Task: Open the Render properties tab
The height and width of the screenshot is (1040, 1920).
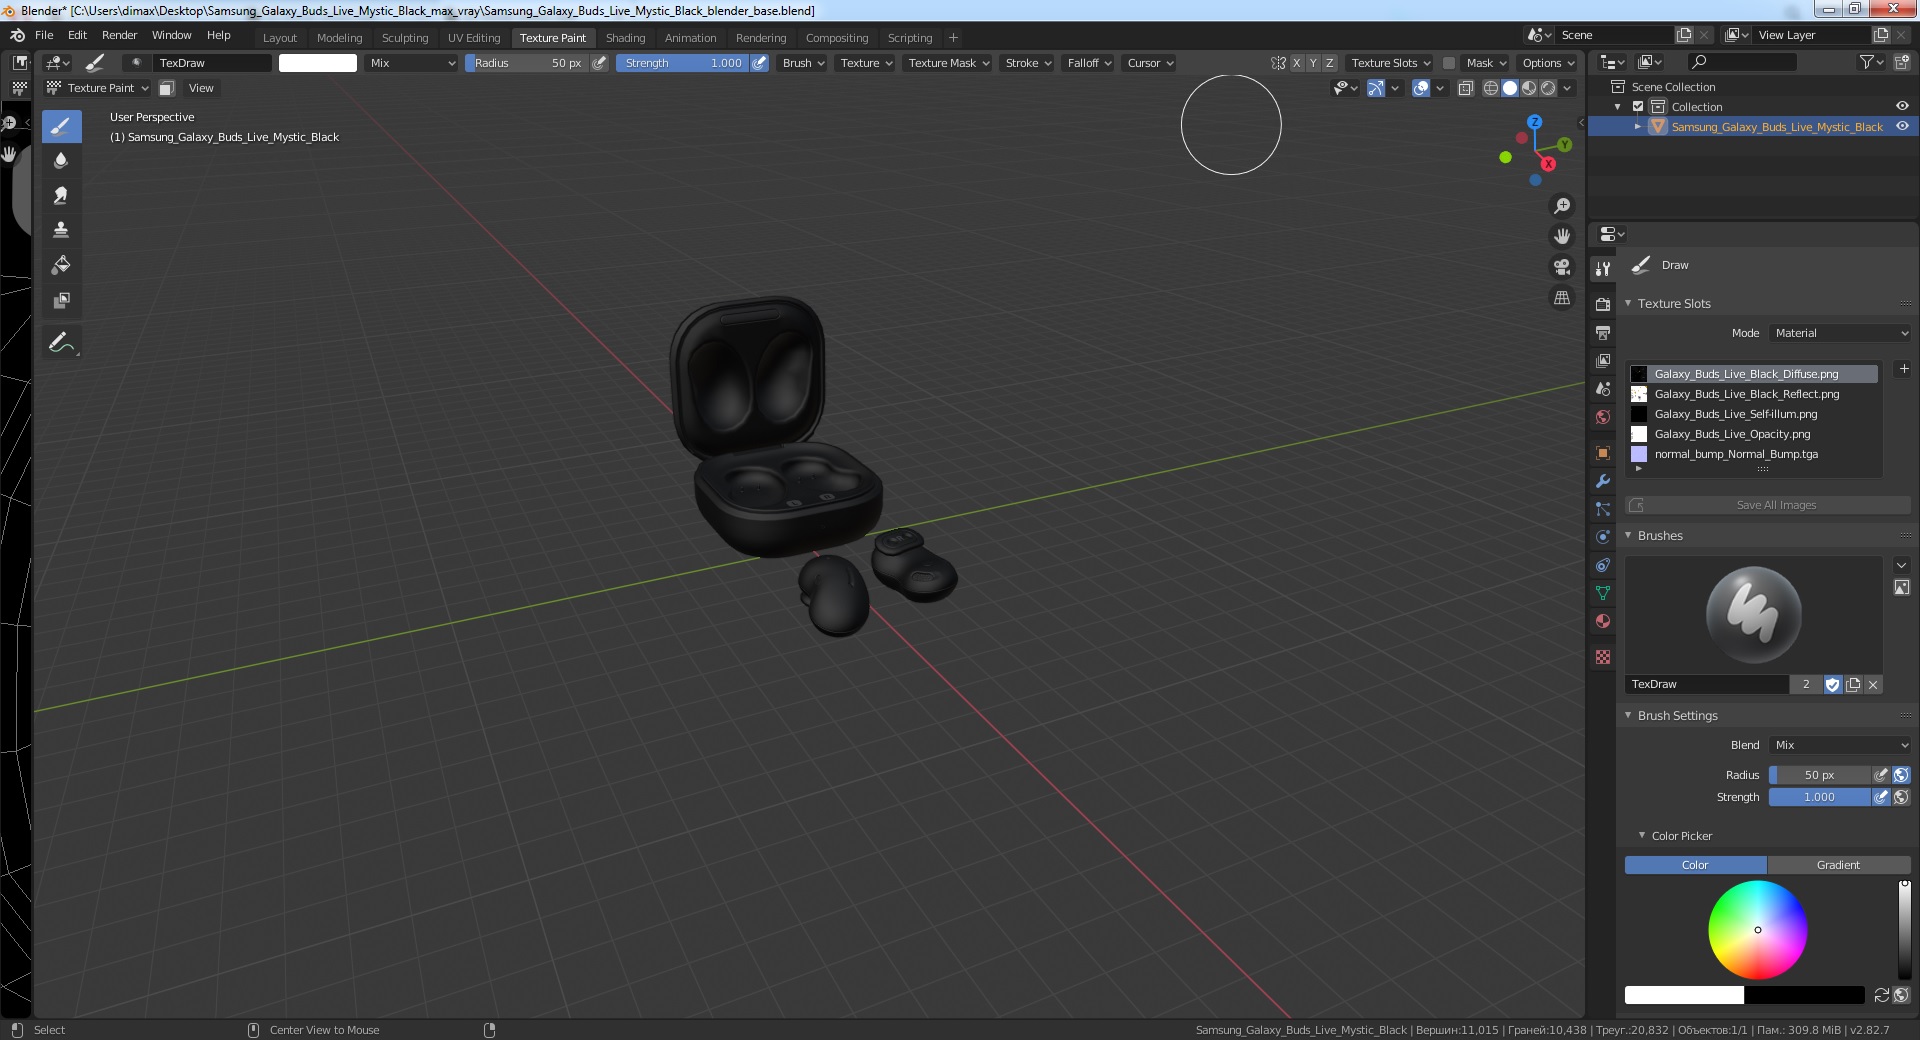Action: [x=1603, y=304]
